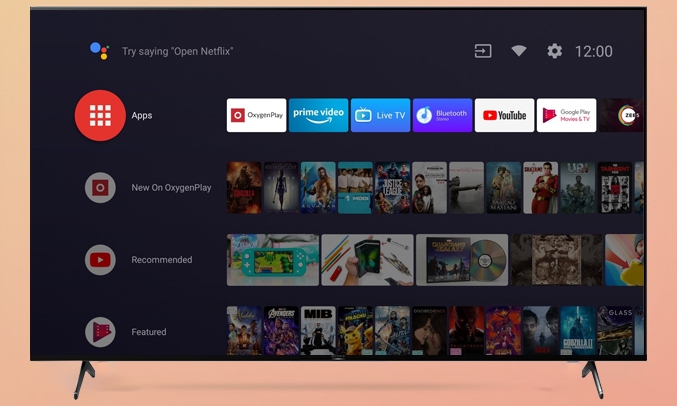Viewport: 677px width, 406px height.
Task: Open the MIB movie poster
Action: click(318, 331)
